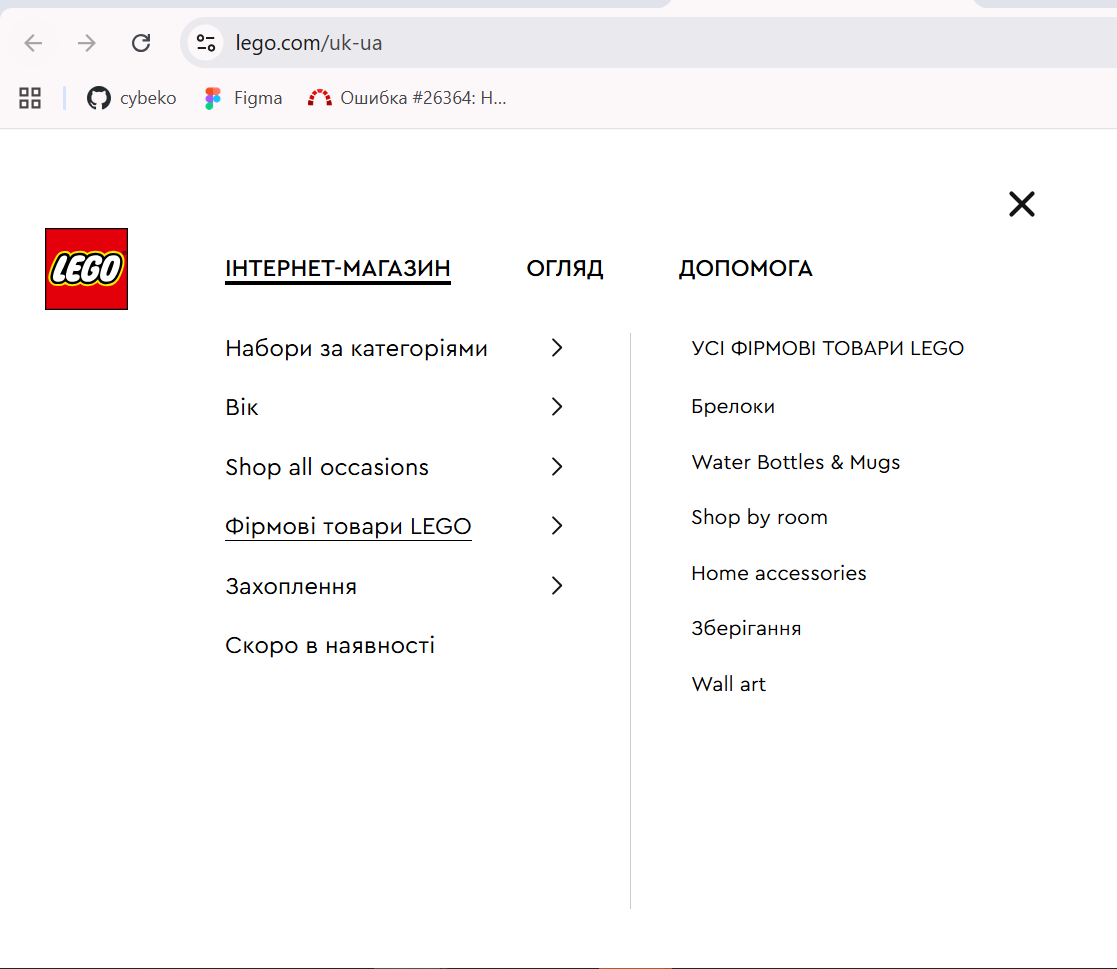
Task: Switch to the ДОПОМОГА tab
Action: 745,269
